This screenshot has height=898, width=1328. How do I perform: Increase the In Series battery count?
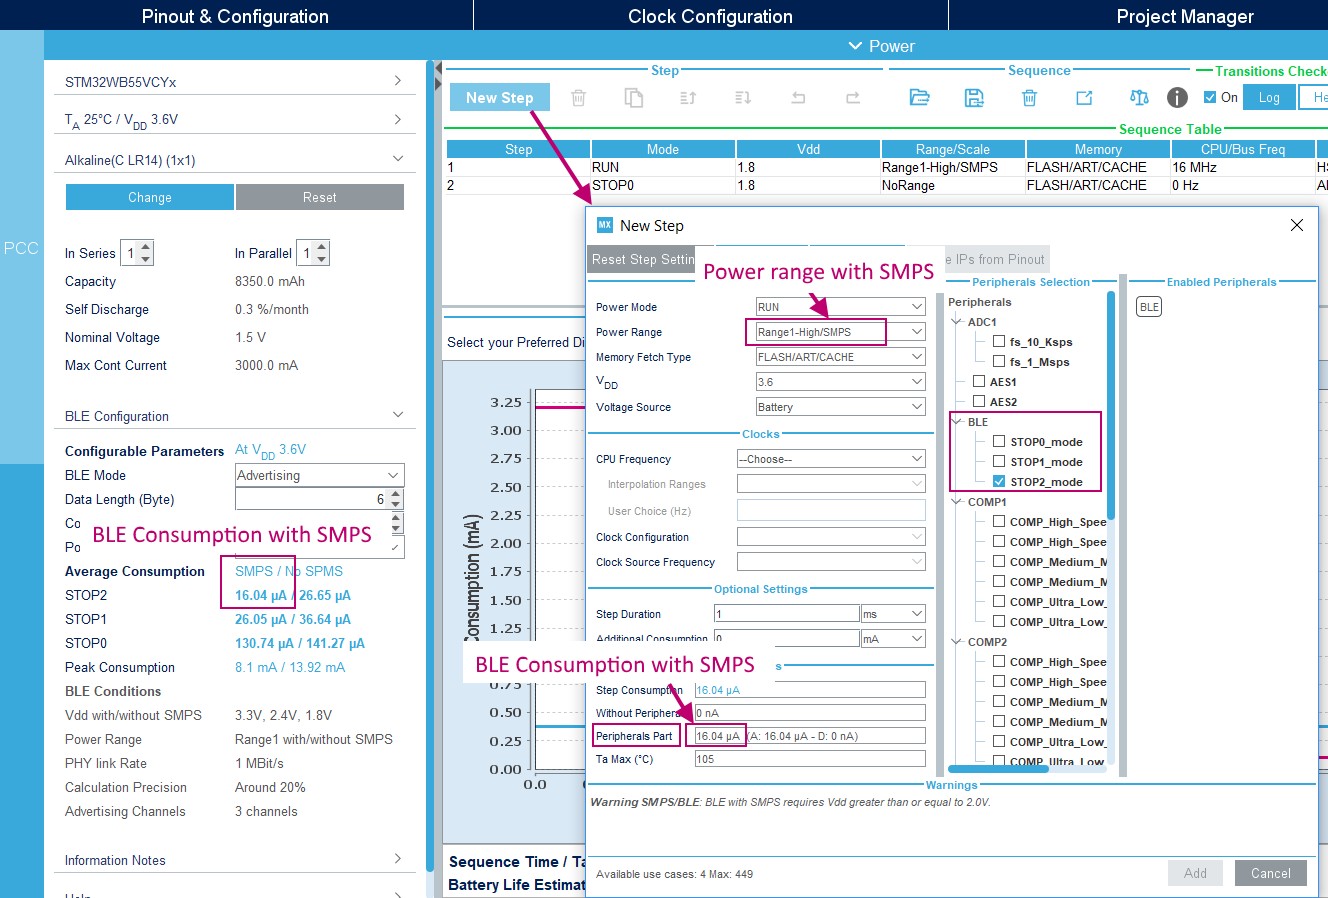[146, 247]
